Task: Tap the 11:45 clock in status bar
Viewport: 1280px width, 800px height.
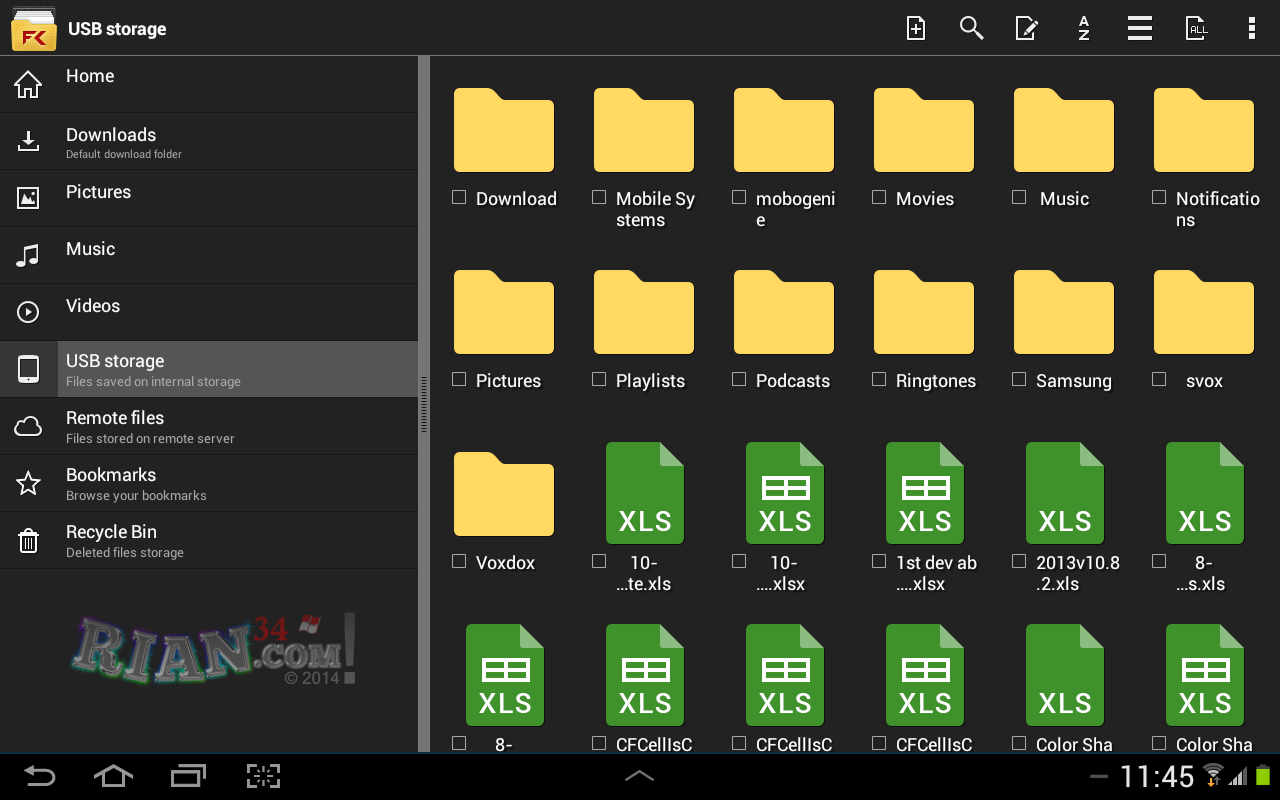Action: click(1157, 776)
